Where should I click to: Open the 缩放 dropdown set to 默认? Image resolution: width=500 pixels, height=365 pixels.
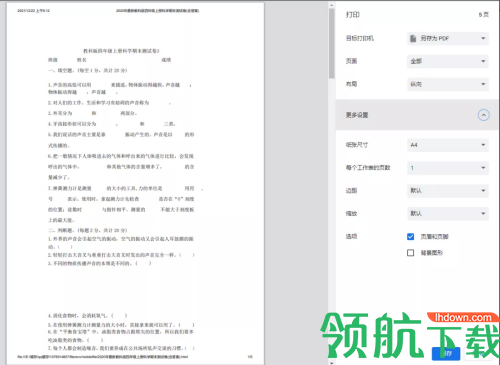[x=448, y=214]
